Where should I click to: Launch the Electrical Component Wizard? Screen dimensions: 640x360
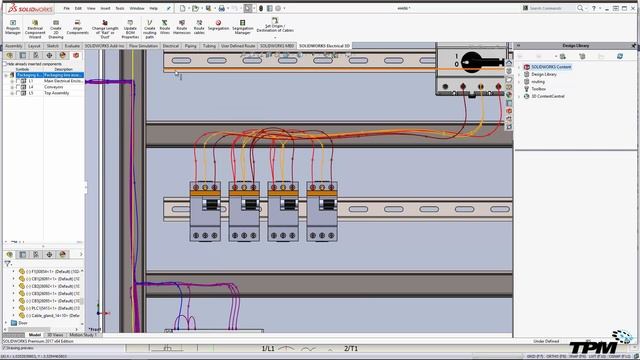point(35,29)
